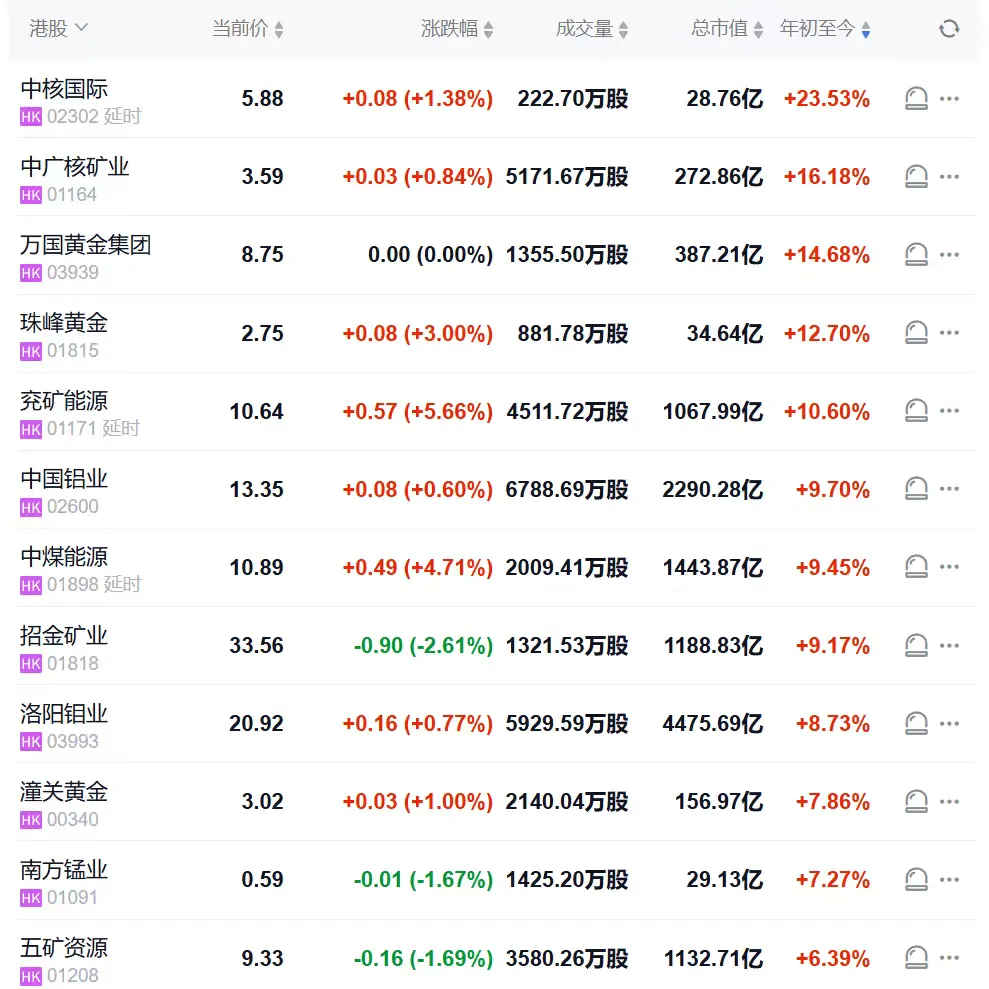Set alert bell for 中煤能源

916,567
